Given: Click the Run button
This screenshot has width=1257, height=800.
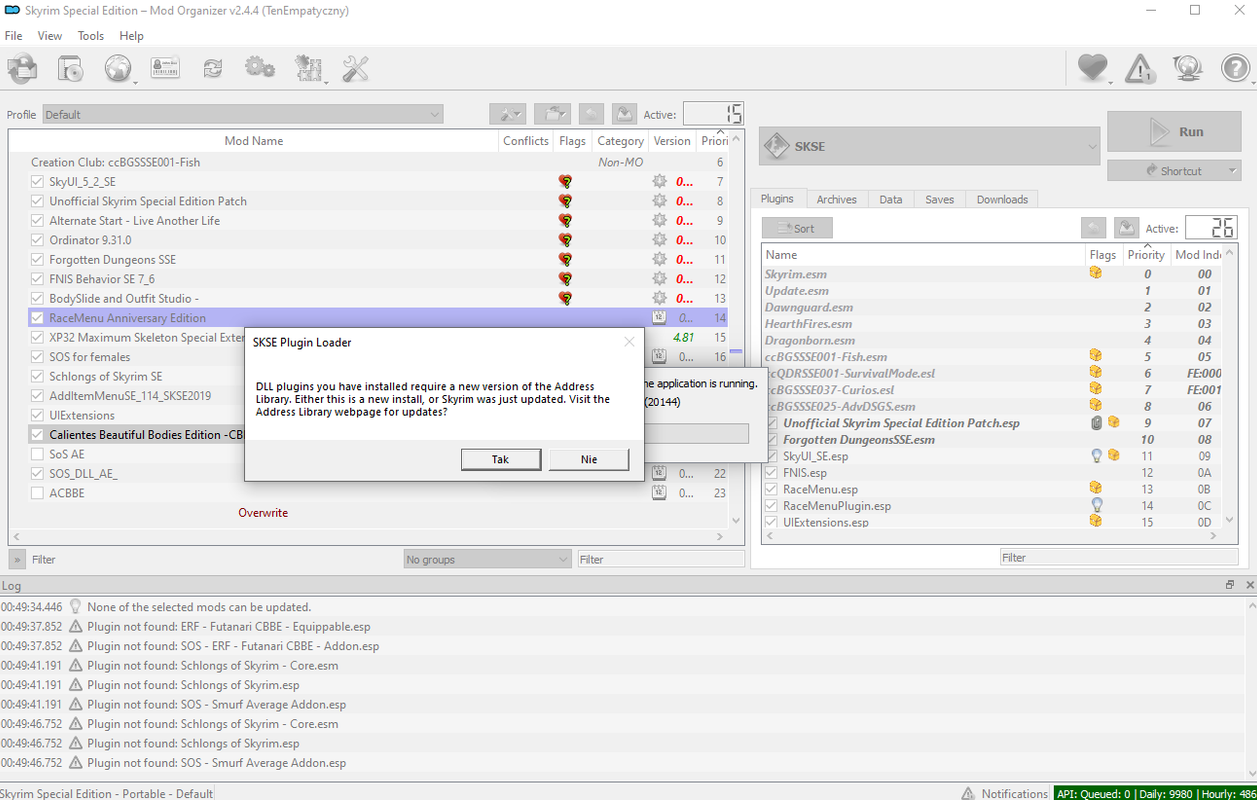Looking at the screenshot, I should 1174,131.
